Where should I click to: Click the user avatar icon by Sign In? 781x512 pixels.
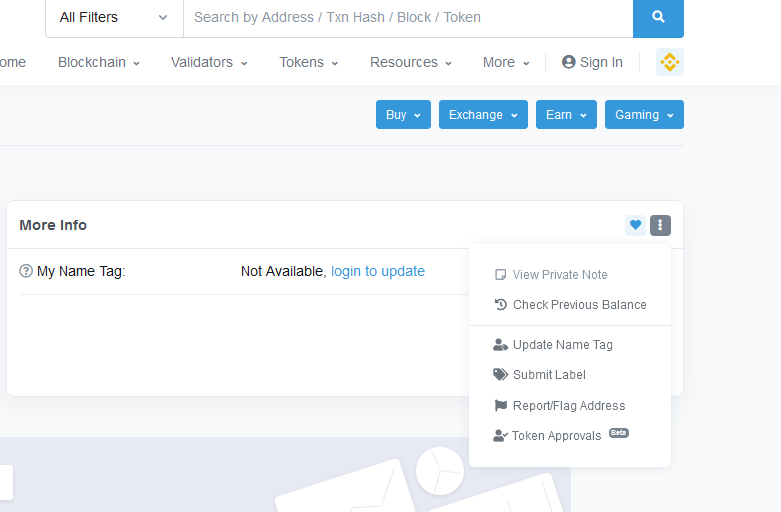(568, 62)
